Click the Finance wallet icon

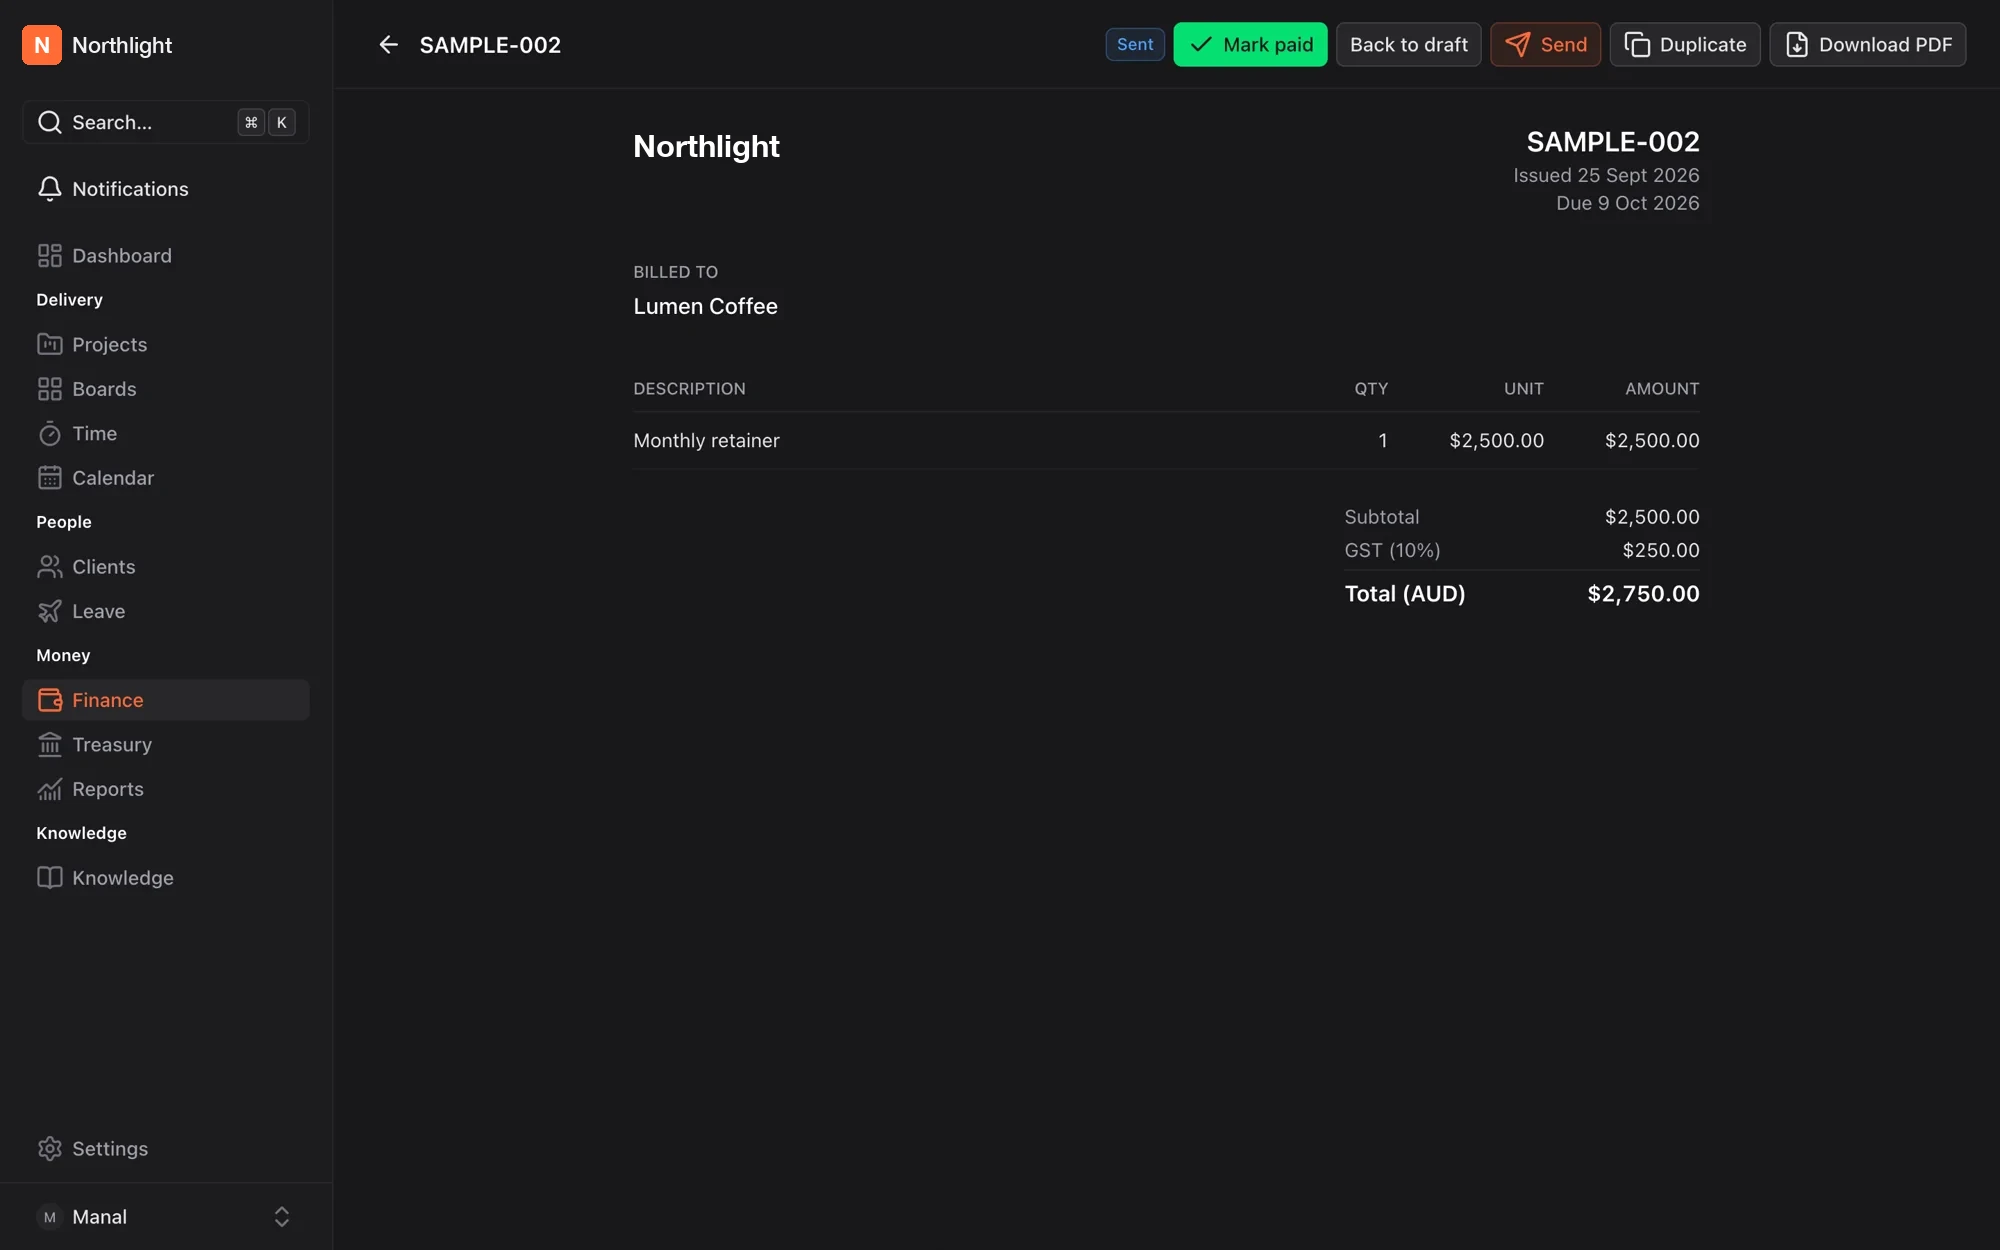point(50,700)
